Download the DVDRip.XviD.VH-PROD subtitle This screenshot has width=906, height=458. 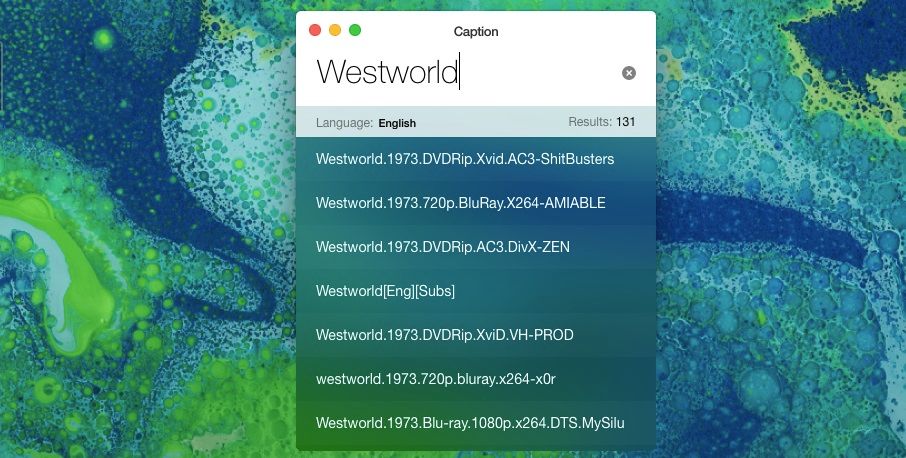pos(445,335)
